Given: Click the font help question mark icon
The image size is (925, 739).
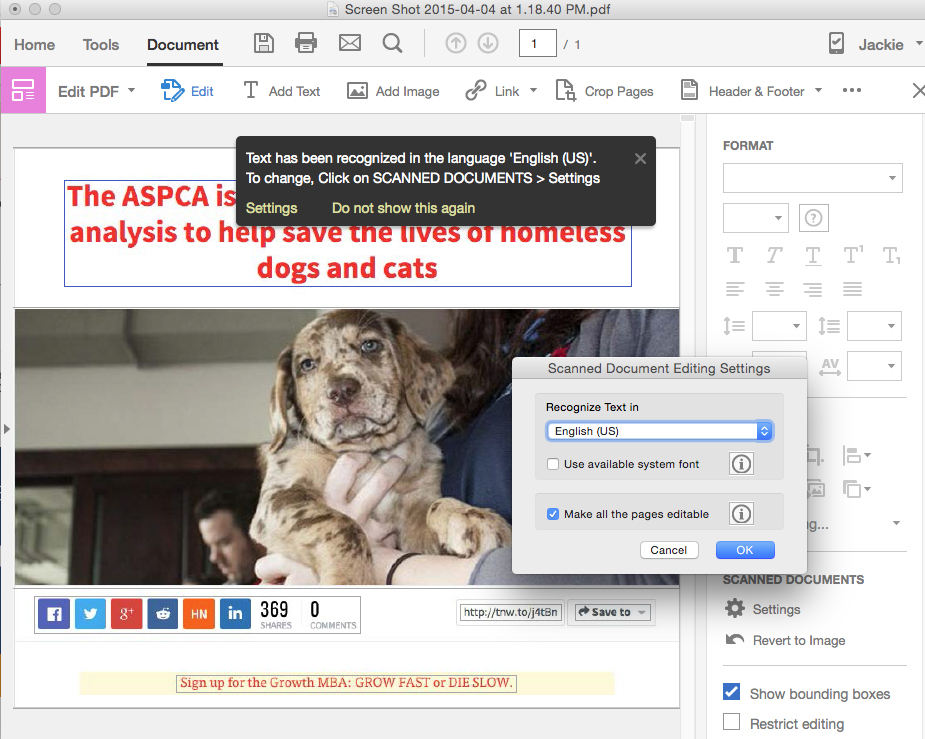Looking at the screenshot, I should tap(814, 218).
